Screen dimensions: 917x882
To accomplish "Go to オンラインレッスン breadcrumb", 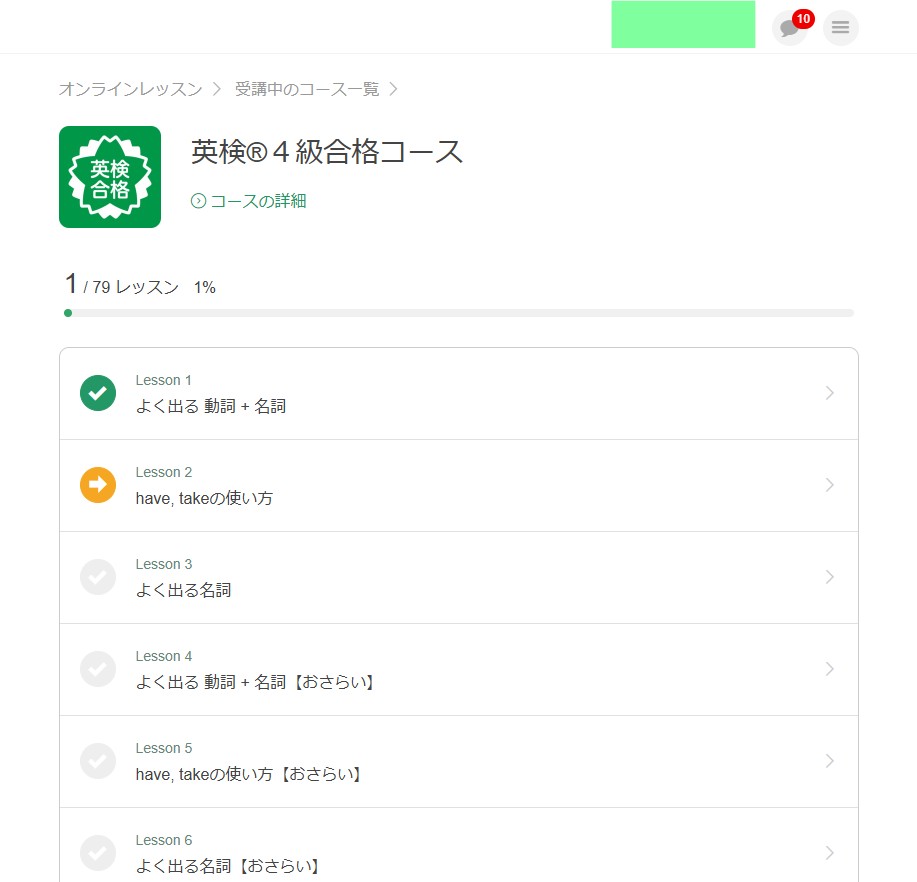I will tap(130, 89).
